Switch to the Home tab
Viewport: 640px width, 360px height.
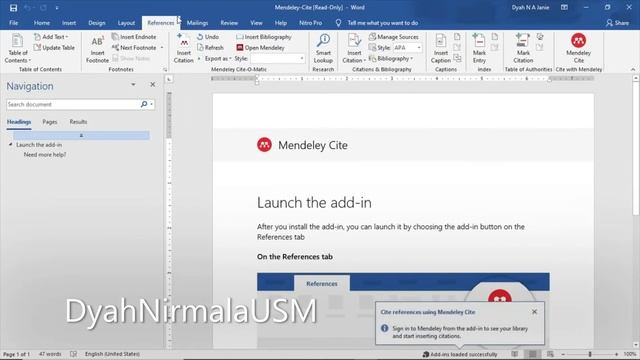42,23
